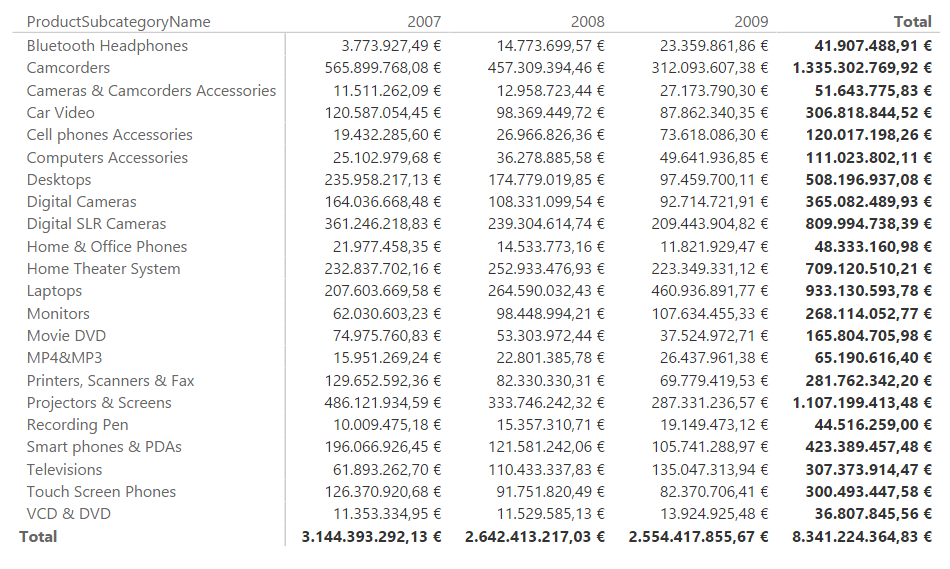
Task: Select the Digital SLR Cameras row
Action: pos(96,224)
